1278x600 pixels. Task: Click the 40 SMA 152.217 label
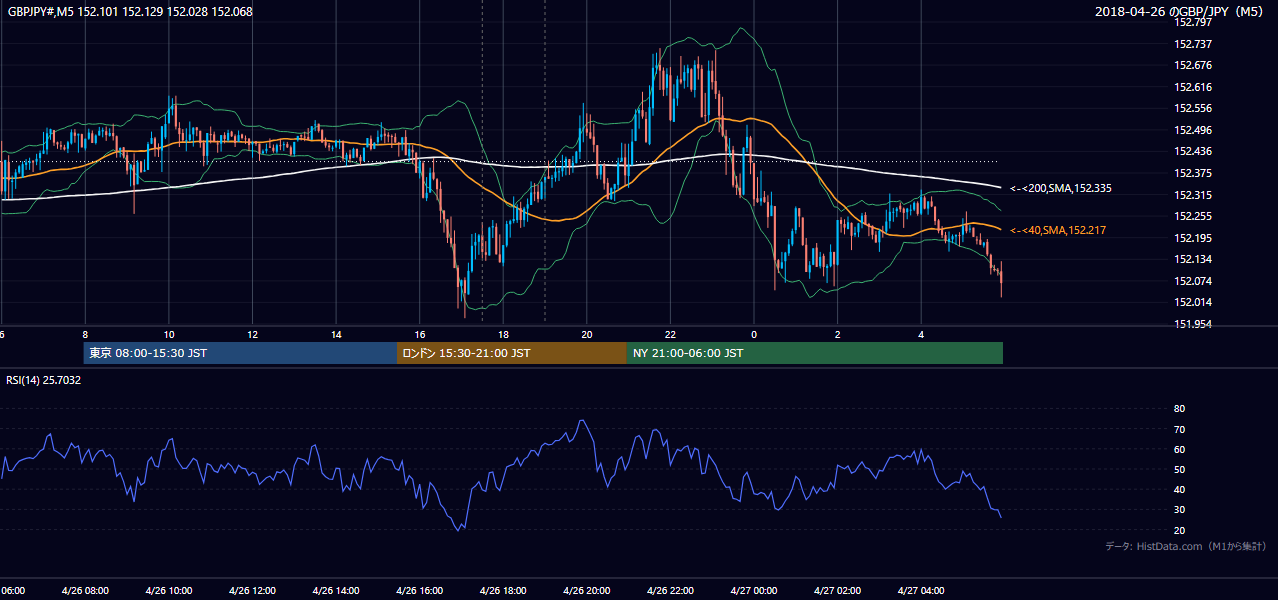point(1056,230)
